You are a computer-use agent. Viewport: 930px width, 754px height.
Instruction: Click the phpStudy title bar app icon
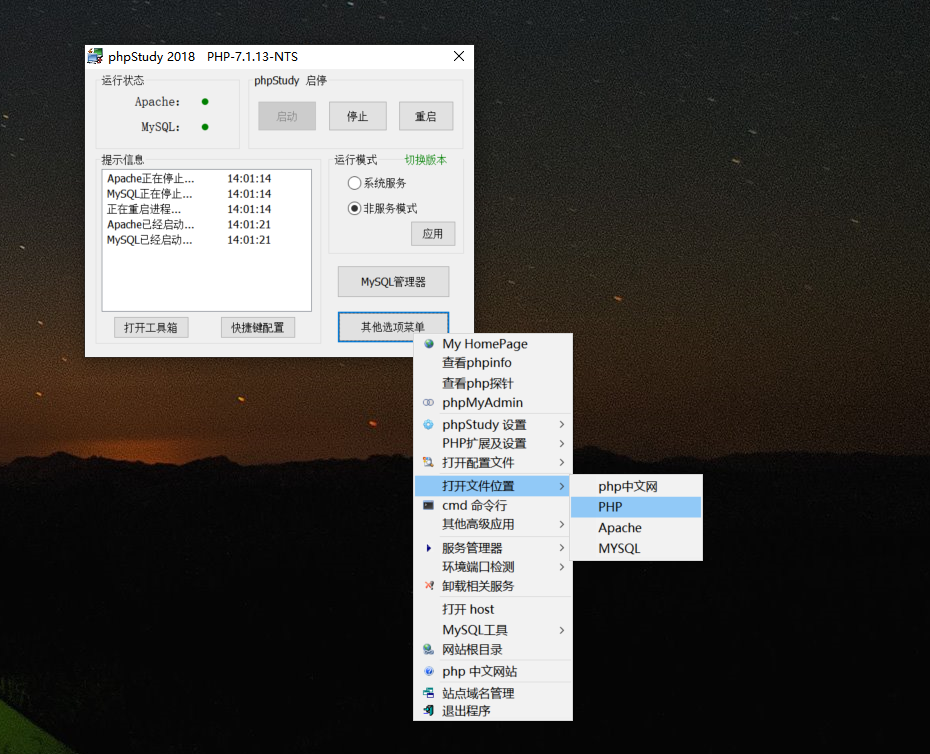95,56
